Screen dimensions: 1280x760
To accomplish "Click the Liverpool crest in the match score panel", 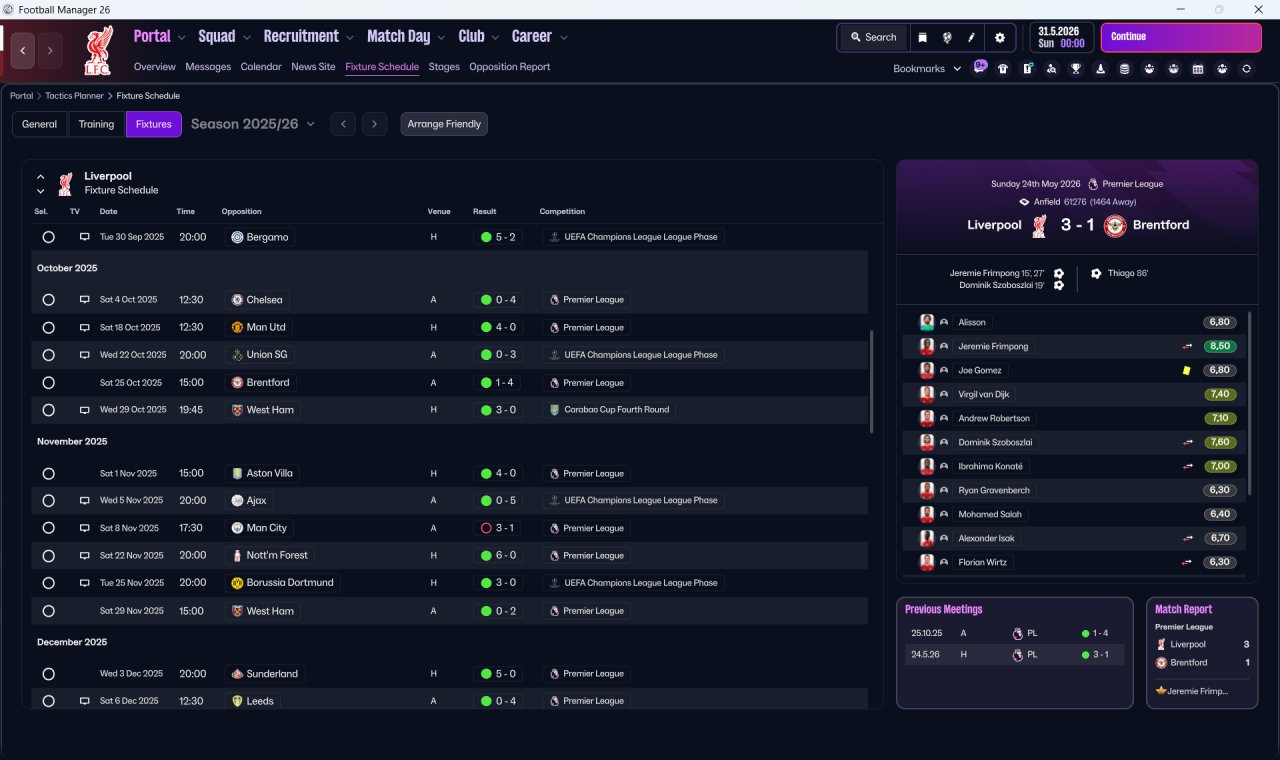I will coord(1039,225).
